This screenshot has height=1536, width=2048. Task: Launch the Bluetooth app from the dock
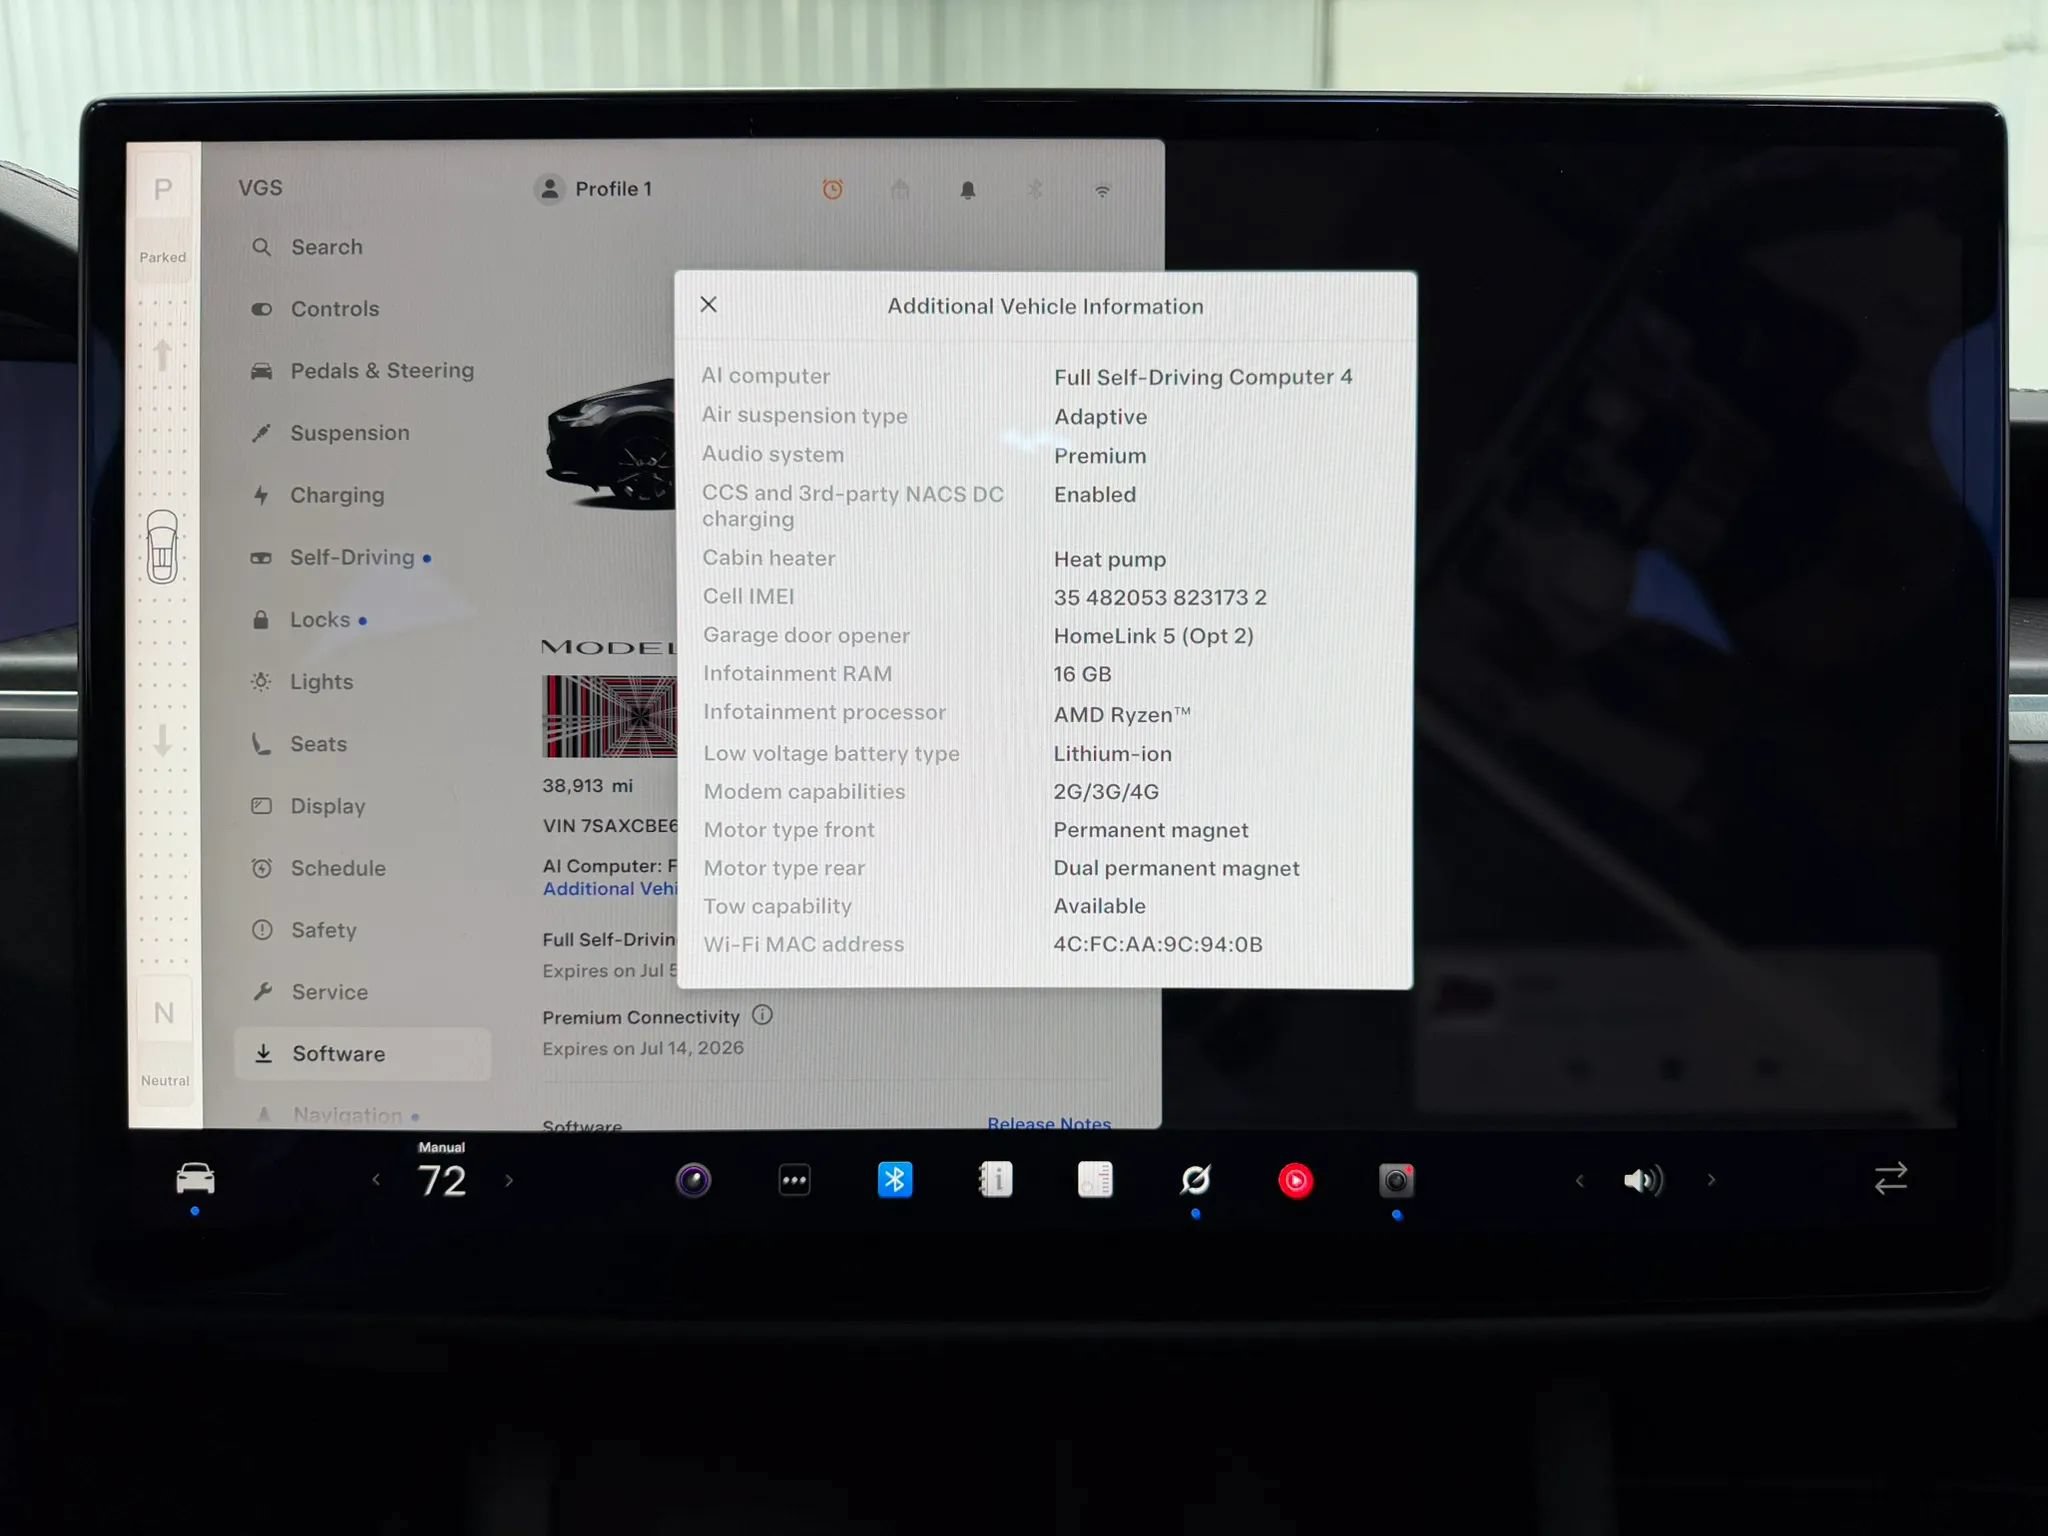[895, 1180]
